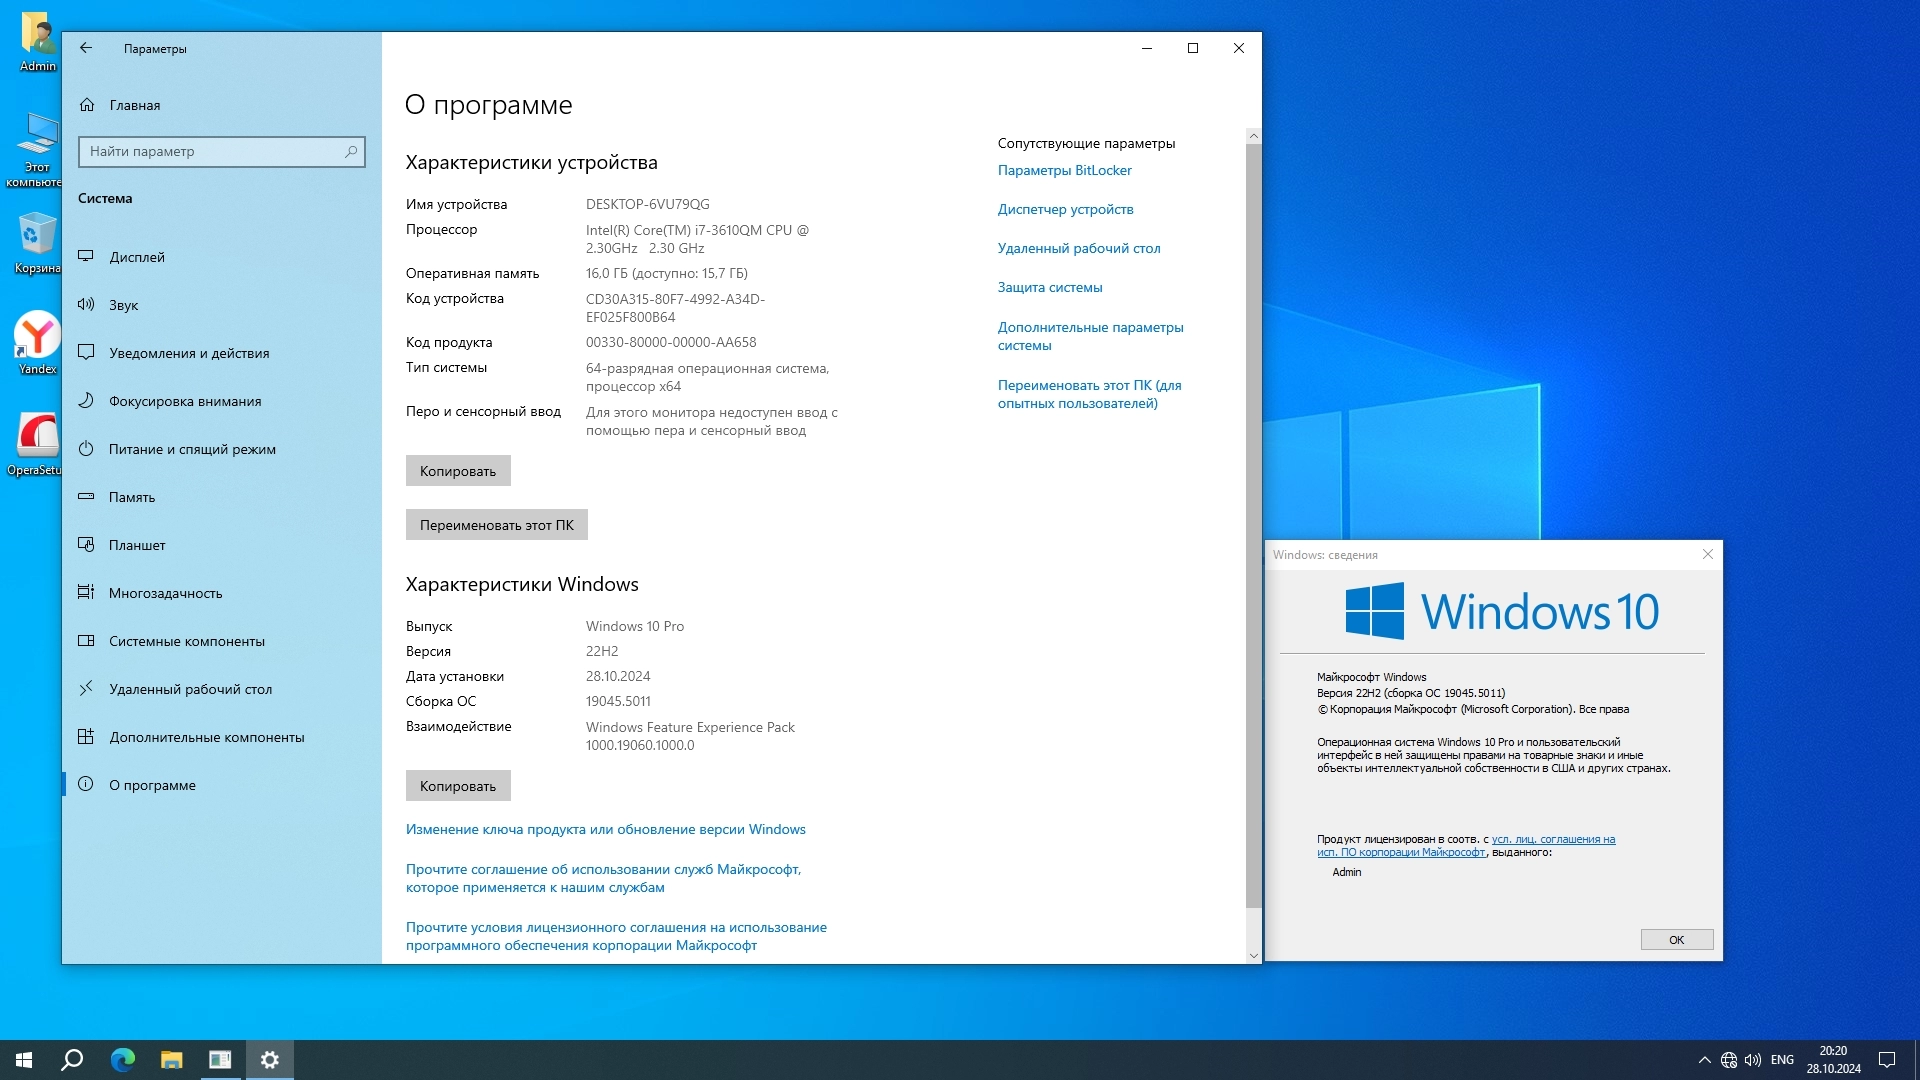
Task: Open Microsoft Edge from the taskbar
Action: pyautogui.click(x=122, y=1060)
